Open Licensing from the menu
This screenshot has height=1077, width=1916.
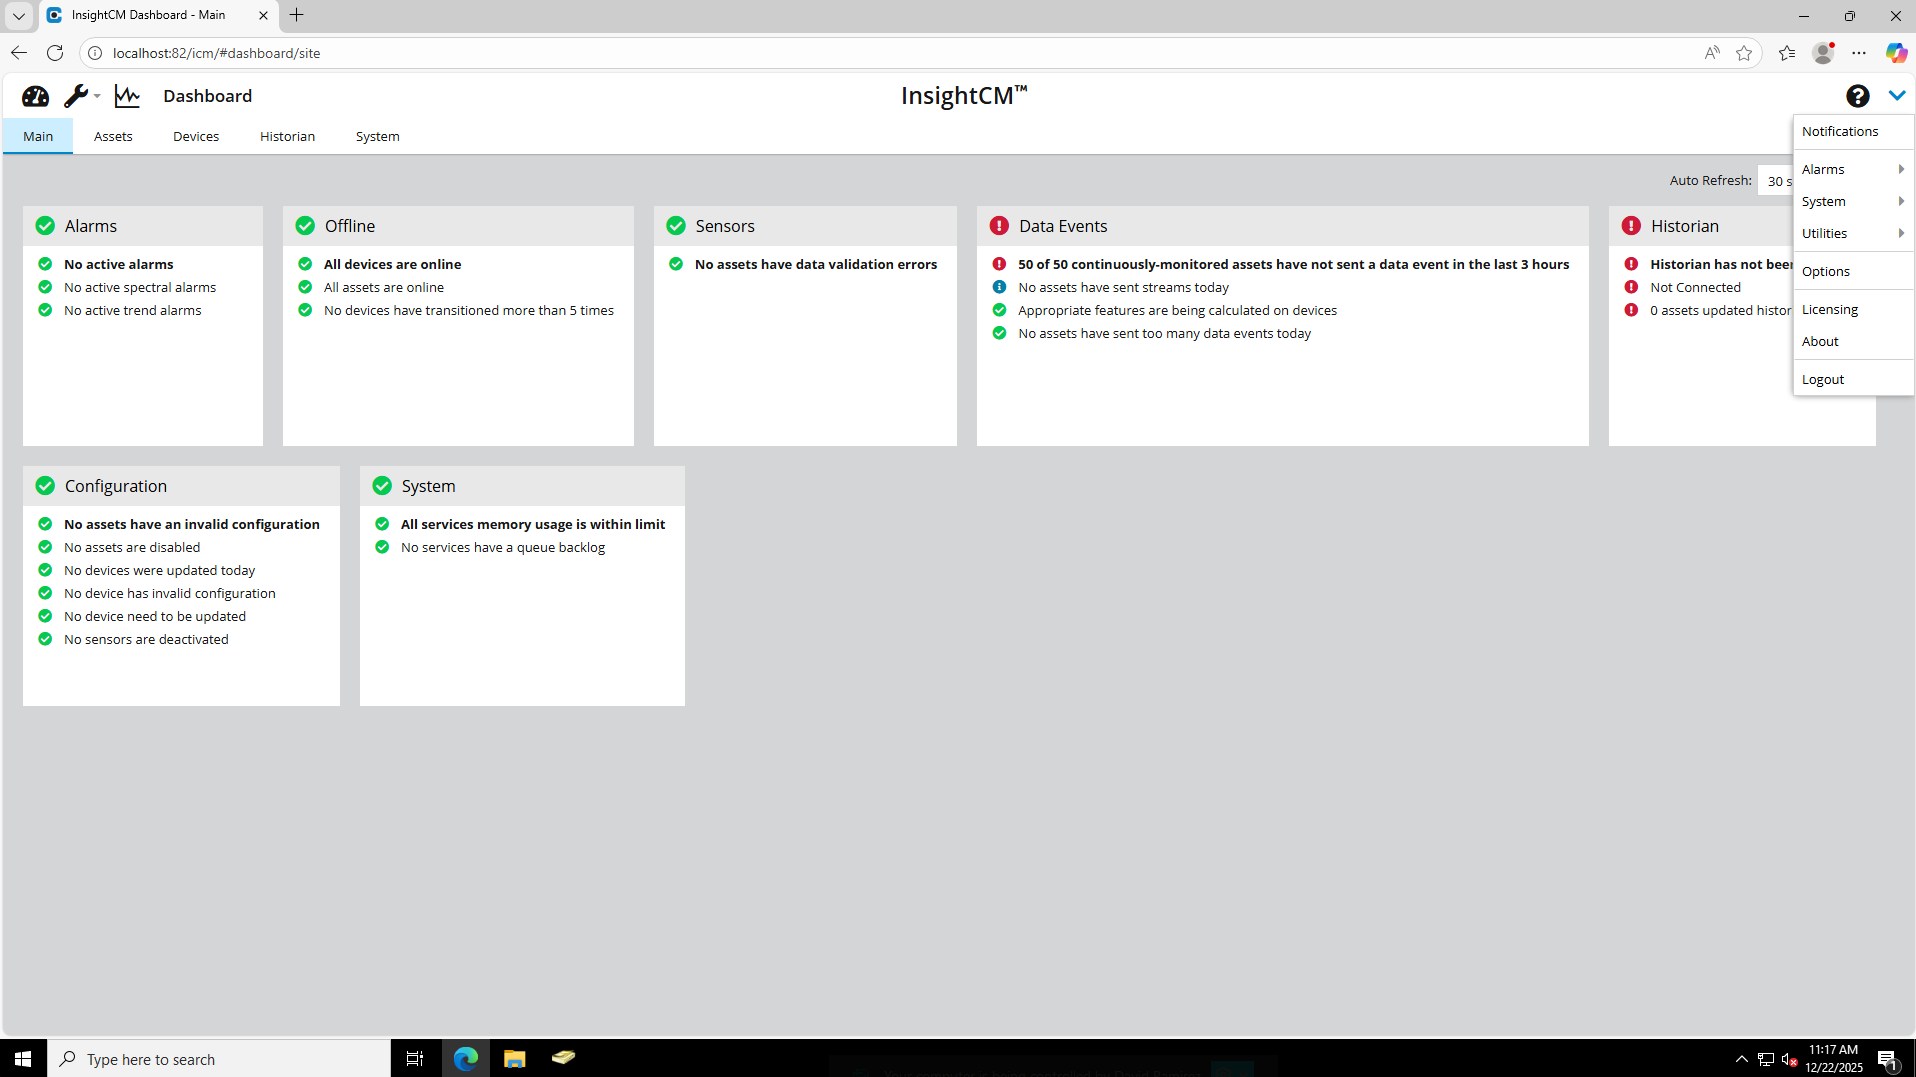pyautogui.click(x=1853, y=309)
